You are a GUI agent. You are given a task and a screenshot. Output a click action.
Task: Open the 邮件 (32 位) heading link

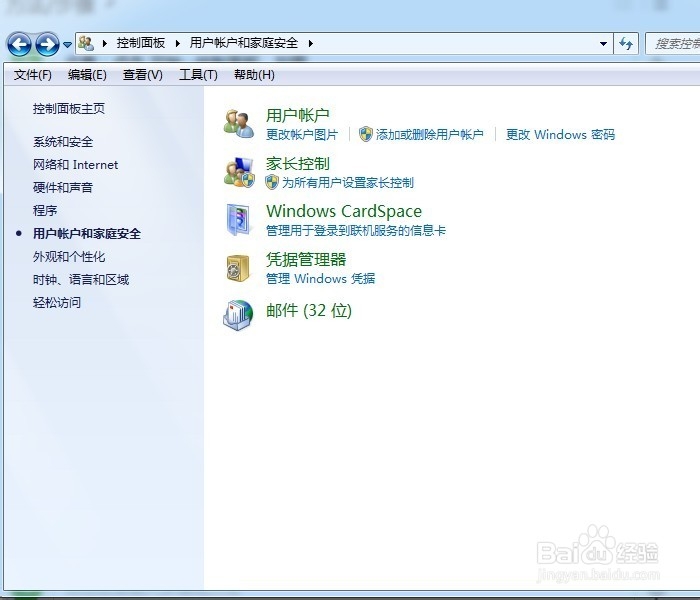[309, 310]
